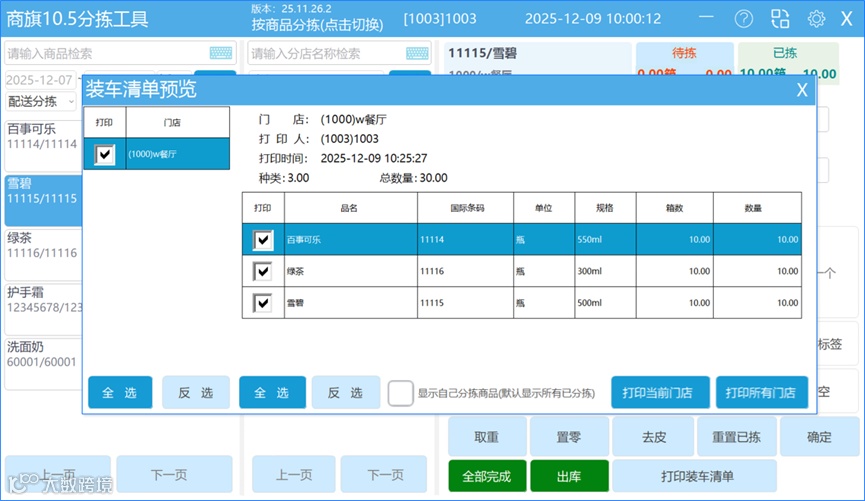Image resolution: width=865 pixels, height=501 pixels.
Task: Click 反选 button under product table
Action: (x=345, y=392)
